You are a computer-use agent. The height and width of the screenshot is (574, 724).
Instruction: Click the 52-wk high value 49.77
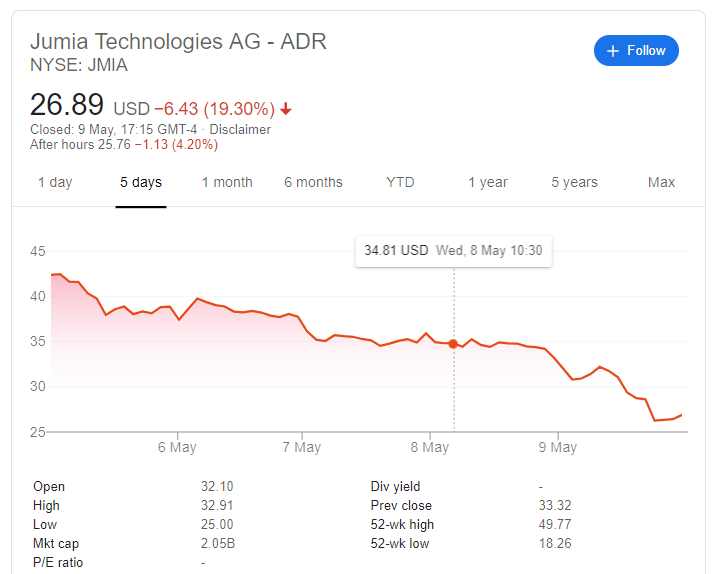(x=555, y=524)
